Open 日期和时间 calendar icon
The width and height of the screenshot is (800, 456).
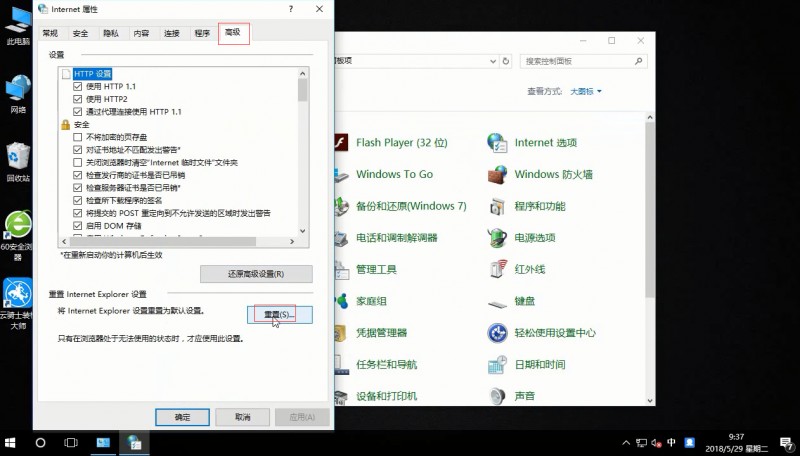(497, 364)
